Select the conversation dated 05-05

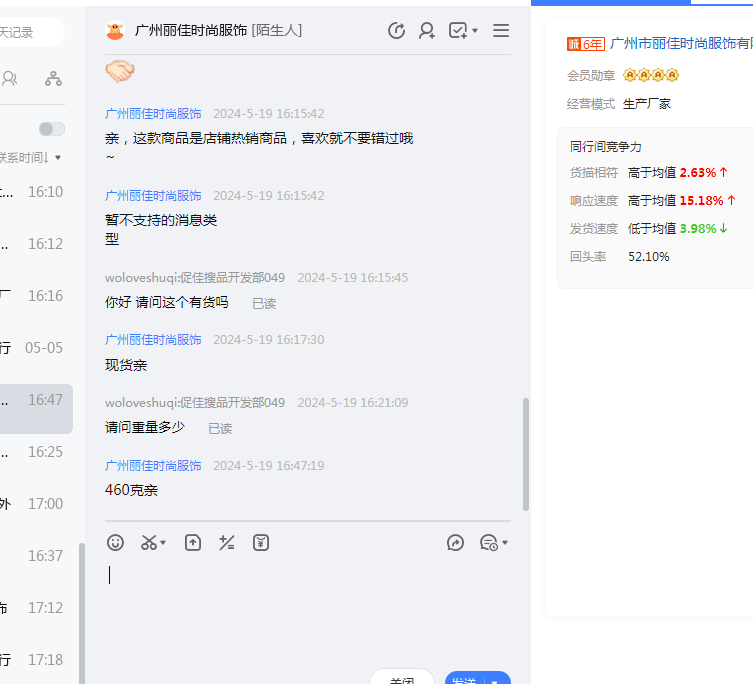[x=36, y=348]
